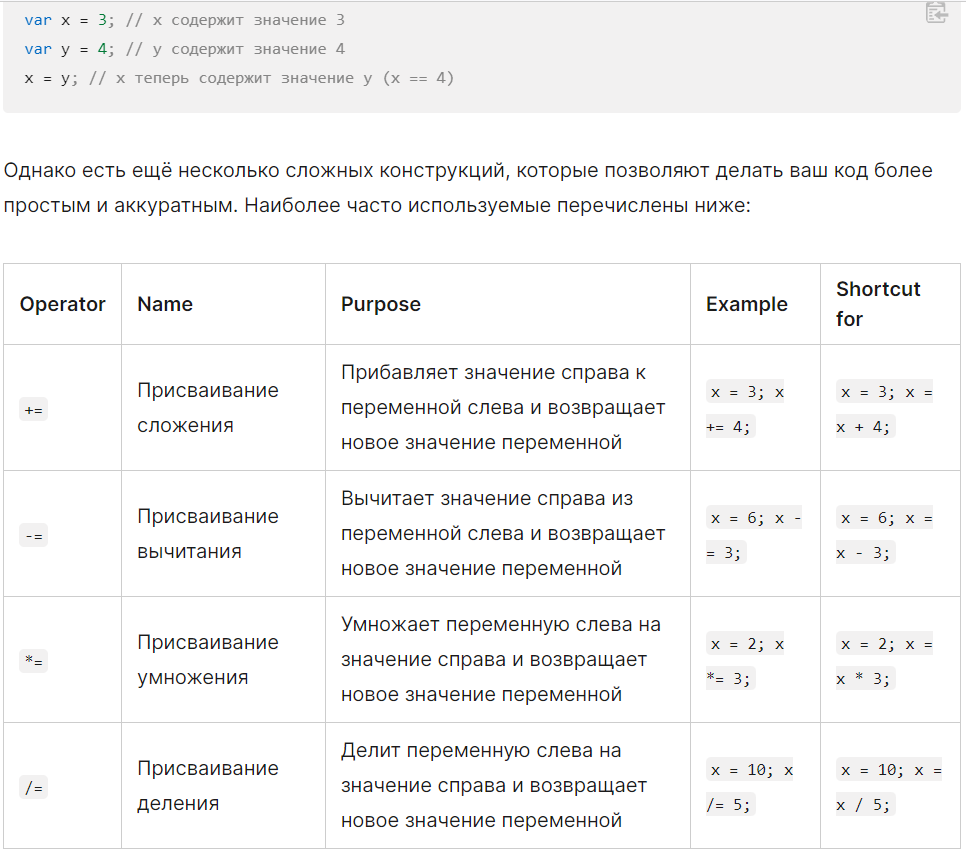The height and width of the screenshot is (849, 966).
Task: Click the 'Присваивание вычитания' cell
Action: [x=208, y=534]
